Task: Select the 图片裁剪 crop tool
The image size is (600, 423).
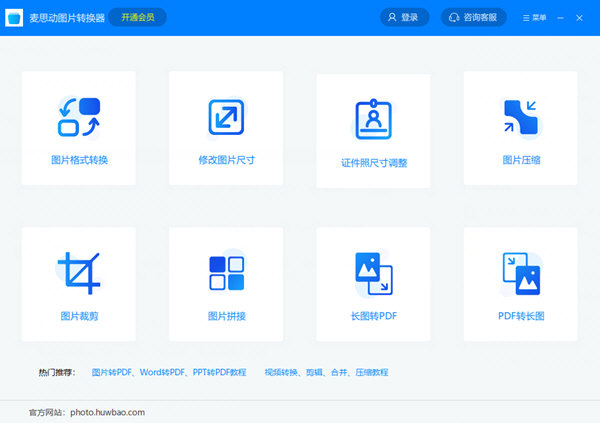Action: [78, 272]
